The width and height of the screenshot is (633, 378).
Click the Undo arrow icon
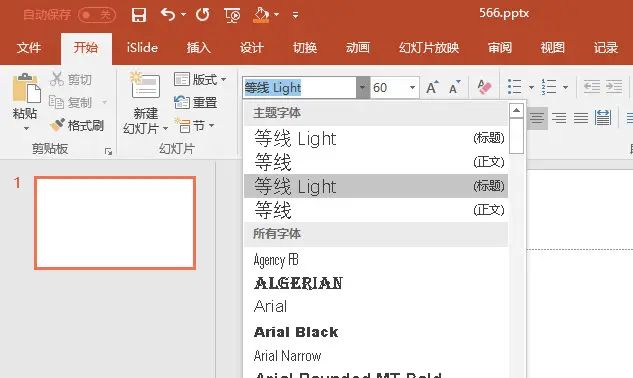coord(168,15)
